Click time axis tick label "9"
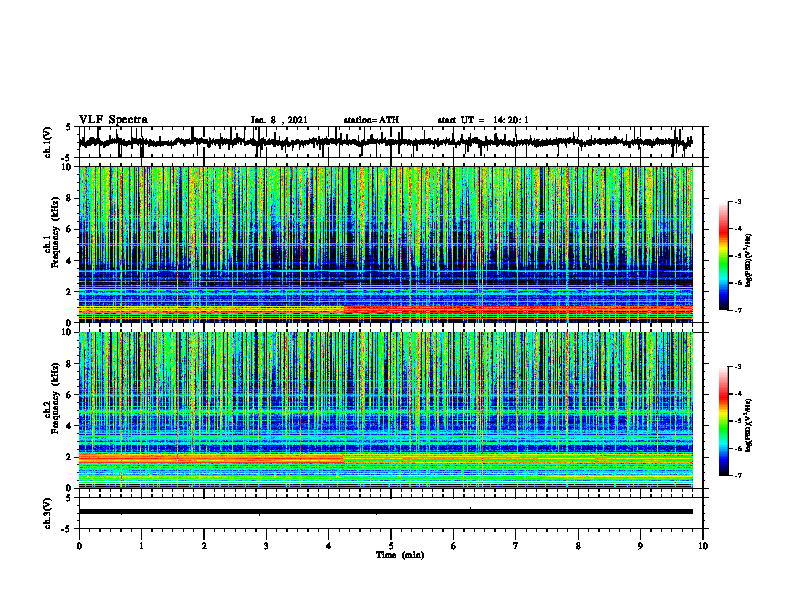Viewport: 792px width, 612px height. [640, 546]
